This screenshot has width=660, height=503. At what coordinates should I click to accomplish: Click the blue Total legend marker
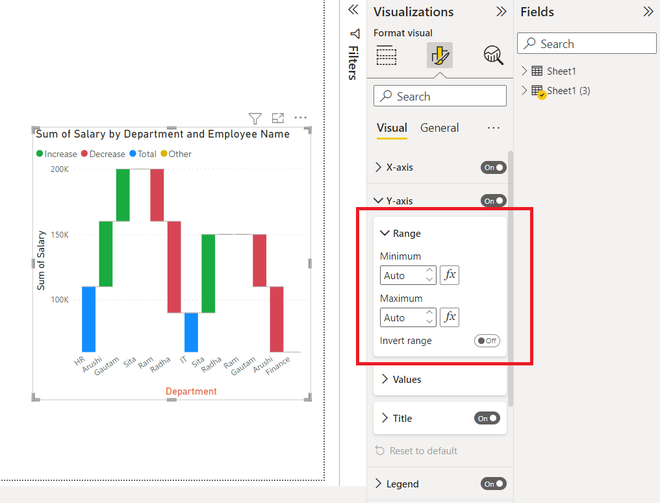point(133,154)
